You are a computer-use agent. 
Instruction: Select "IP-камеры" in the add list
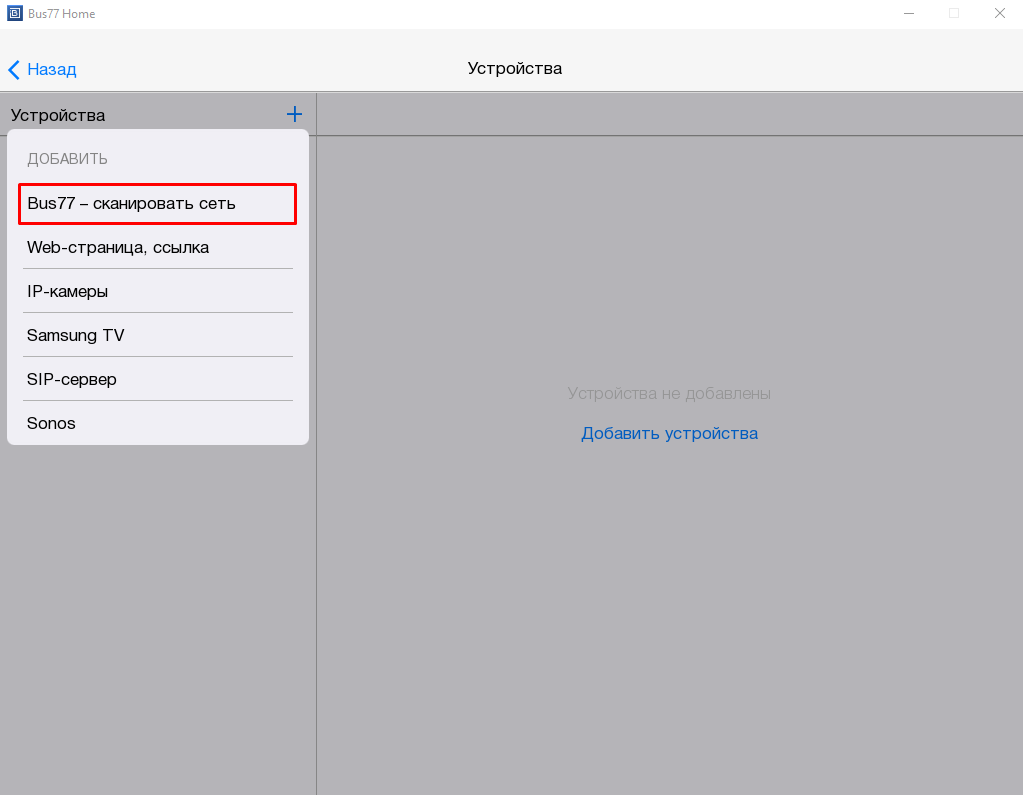67,291
